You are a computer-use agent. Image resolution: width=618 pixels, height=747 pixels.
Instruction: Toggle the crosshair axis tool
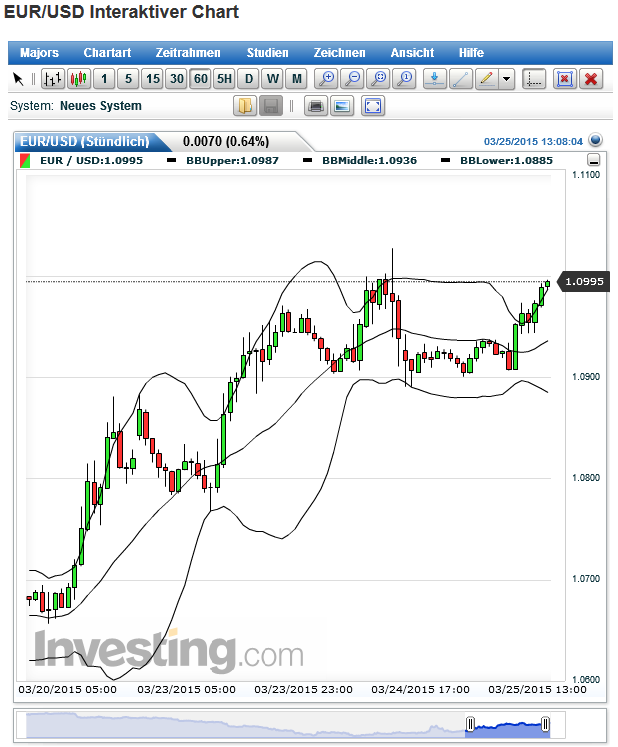tap(534, 79)
